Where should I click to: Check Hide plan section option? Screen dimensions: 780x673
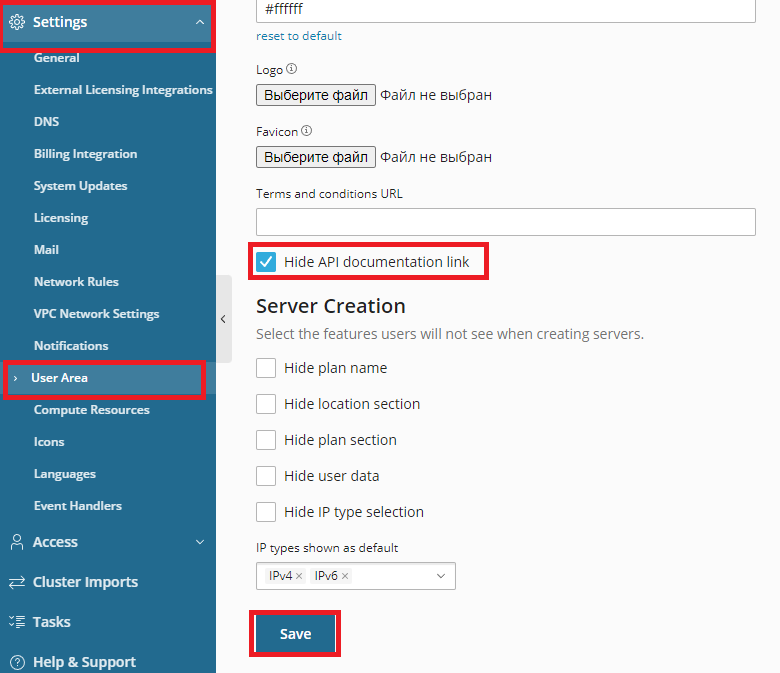click(266, 440)
